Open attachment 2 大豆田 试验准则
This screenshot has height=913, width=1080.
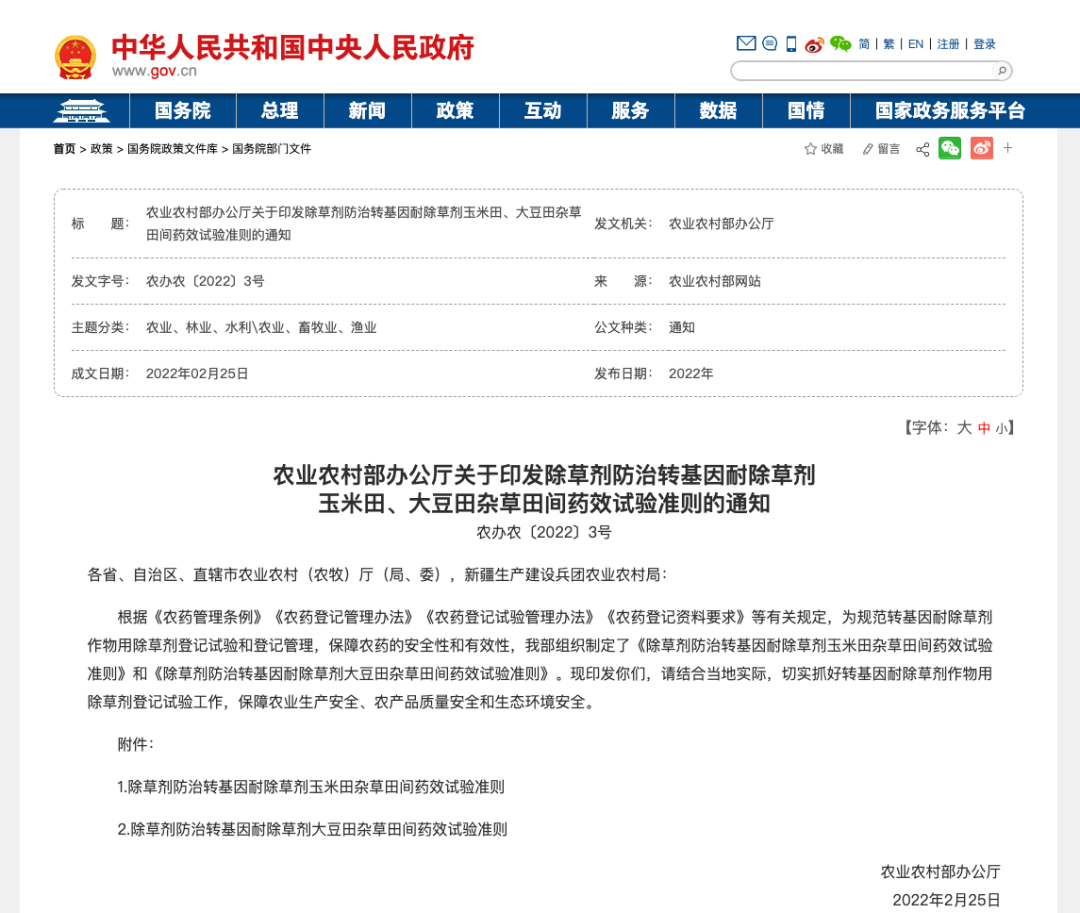point(312,830)
